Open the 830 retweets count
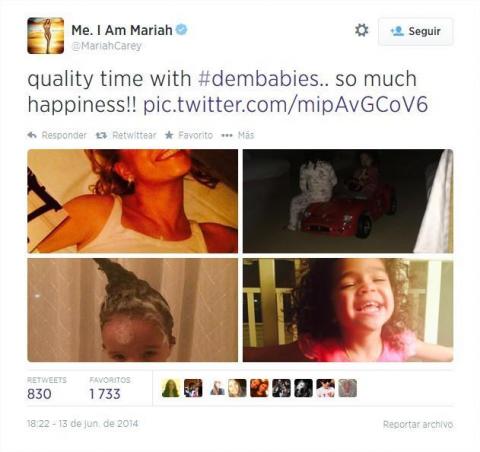480x452 pixels. (39, 394)
